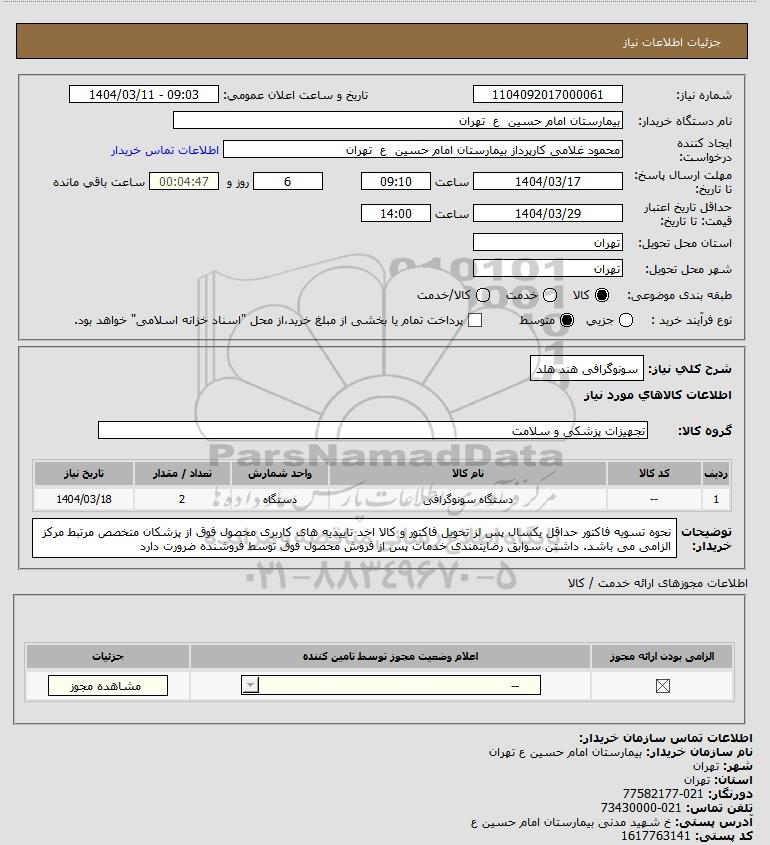Click the واحد شمارش column header
Screen dimensions: 770x845
[280, 473]
